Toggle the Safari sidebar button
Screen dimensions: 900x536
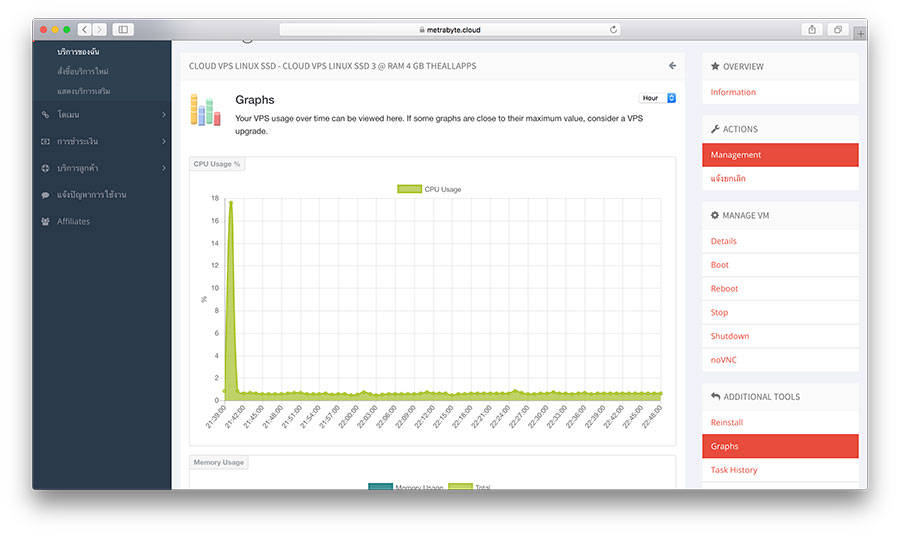tap(122, 30)
